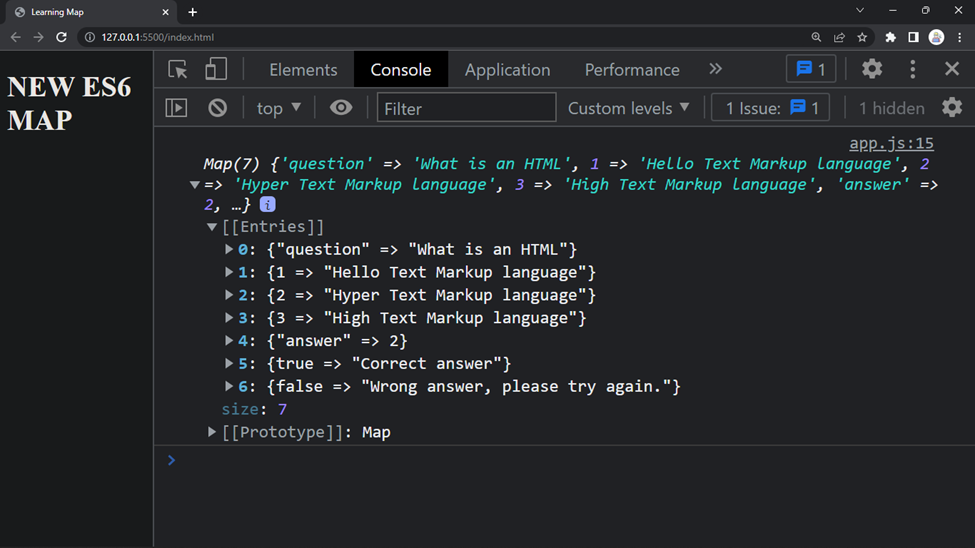This screenshot has height=548, width=975.
Task: Bookmark this page with star icon
Action: (862, 37)
